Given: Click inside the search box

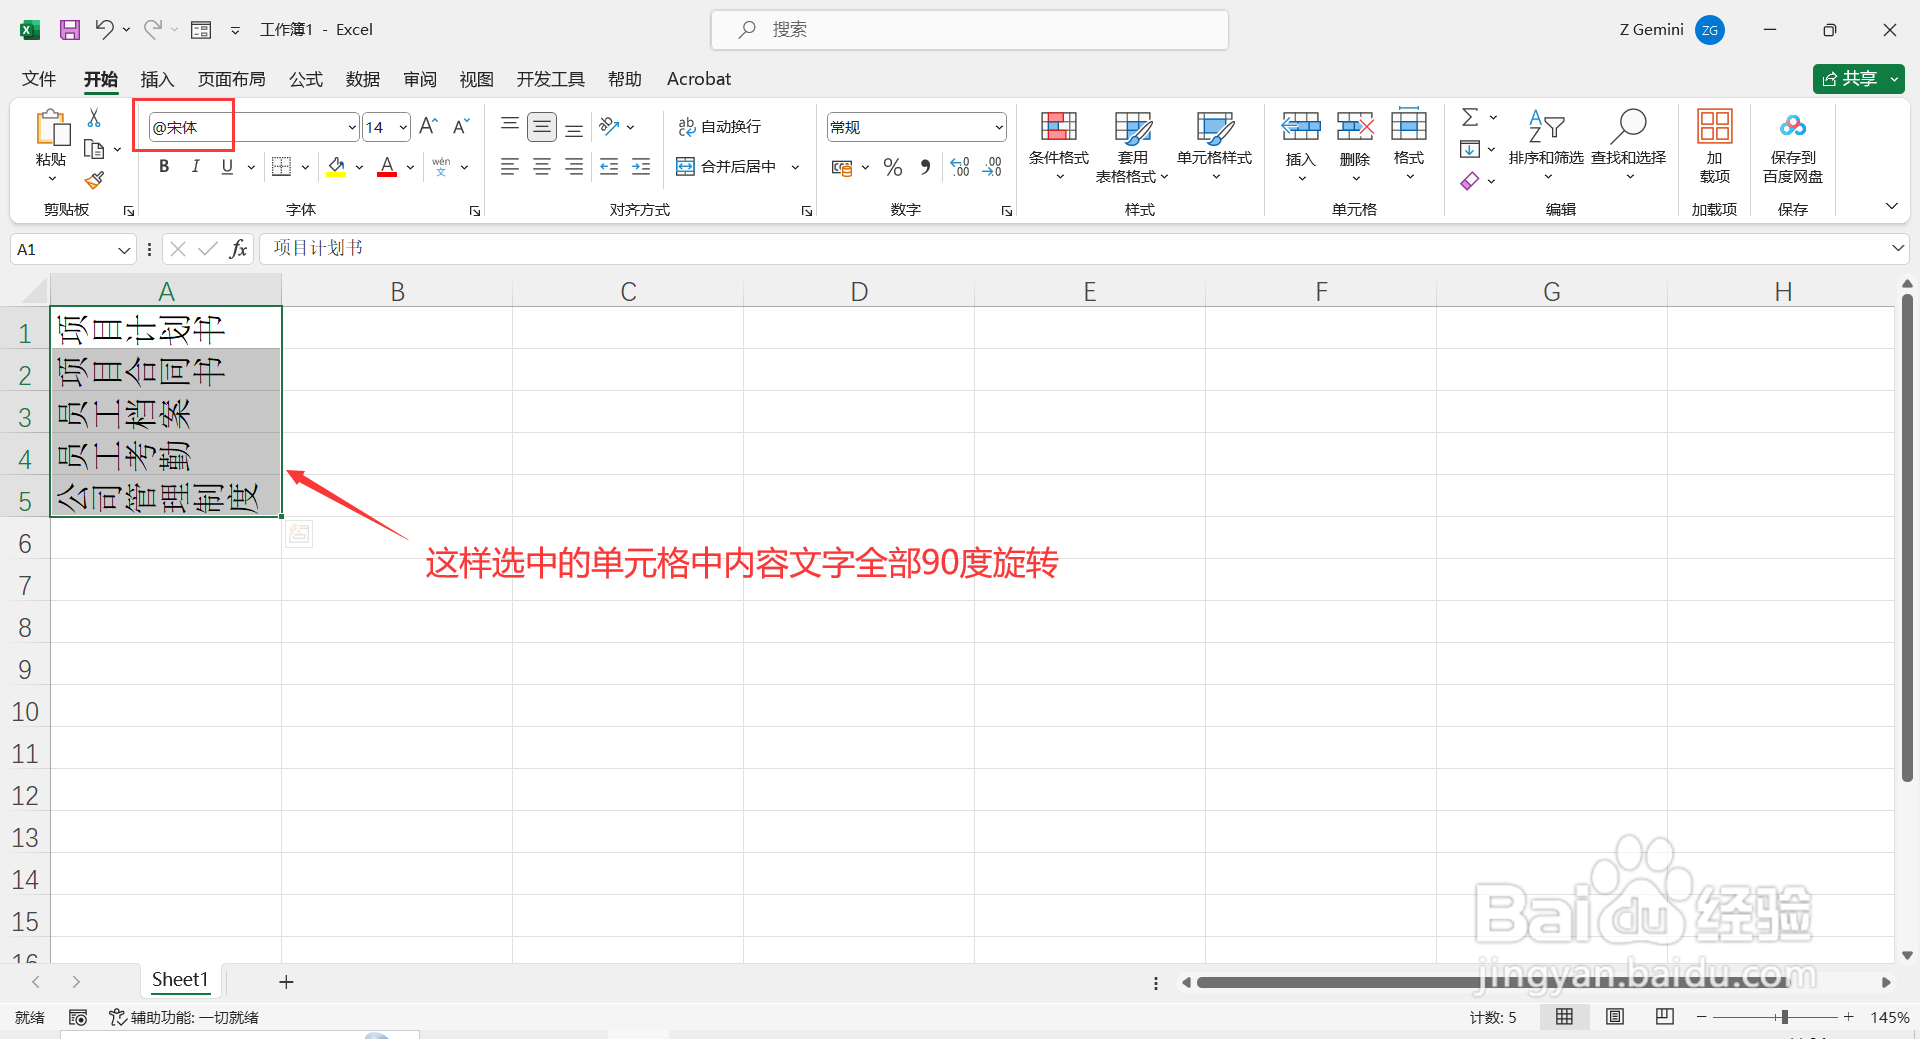Looking at the screenshot, I should (968, 29).
